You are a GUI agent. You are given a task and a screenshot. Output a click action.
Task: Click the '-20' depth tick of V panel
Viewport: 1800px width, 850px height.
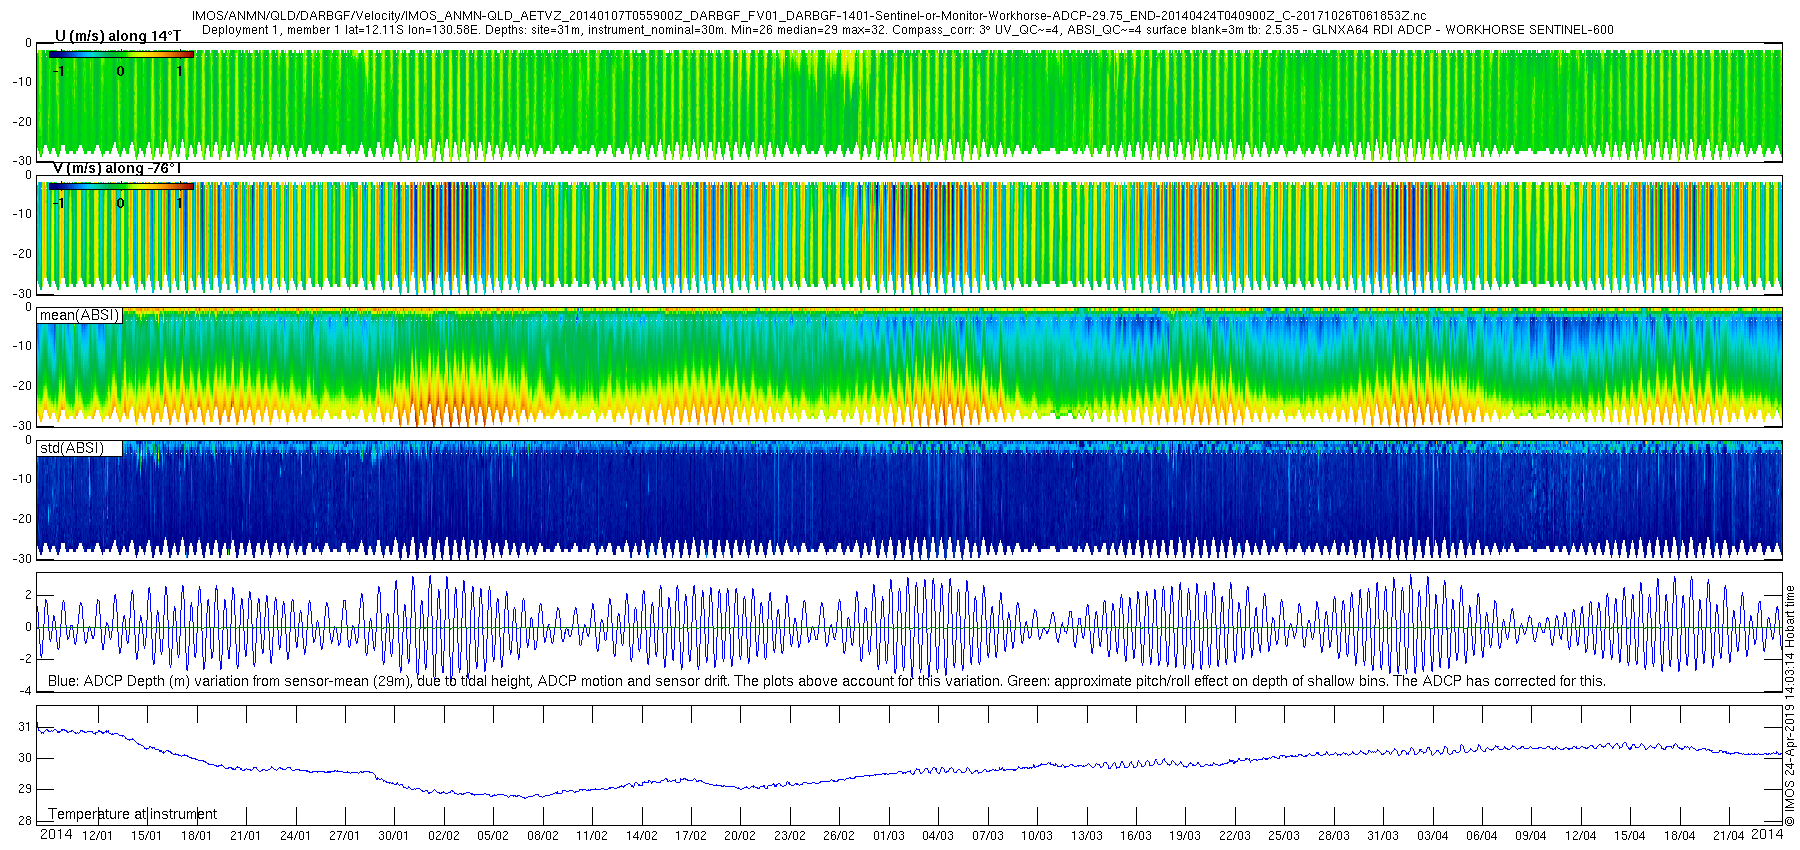22,254
